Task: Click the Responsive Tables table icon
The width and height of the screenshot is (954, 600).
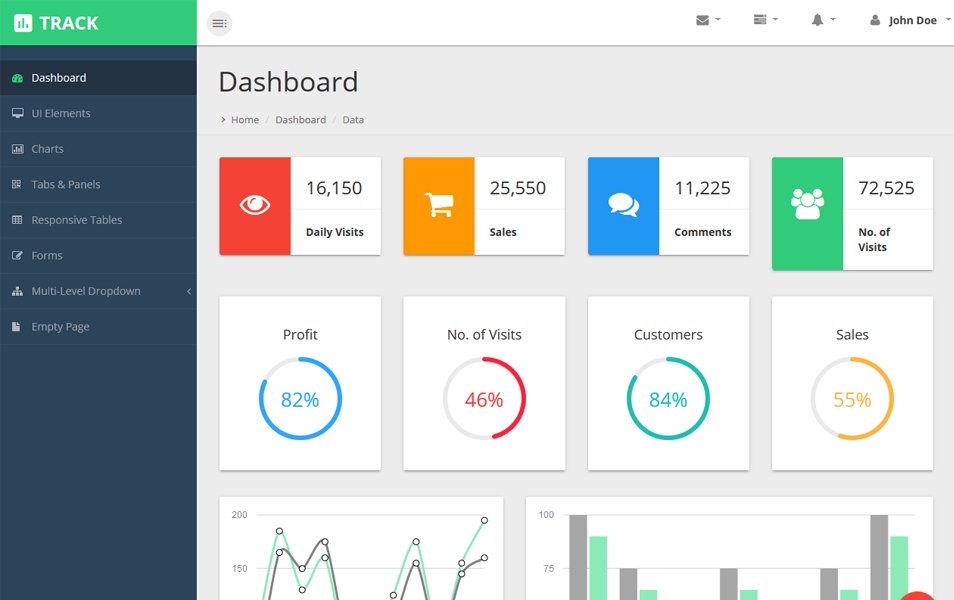Action: (x=17, y=220)
